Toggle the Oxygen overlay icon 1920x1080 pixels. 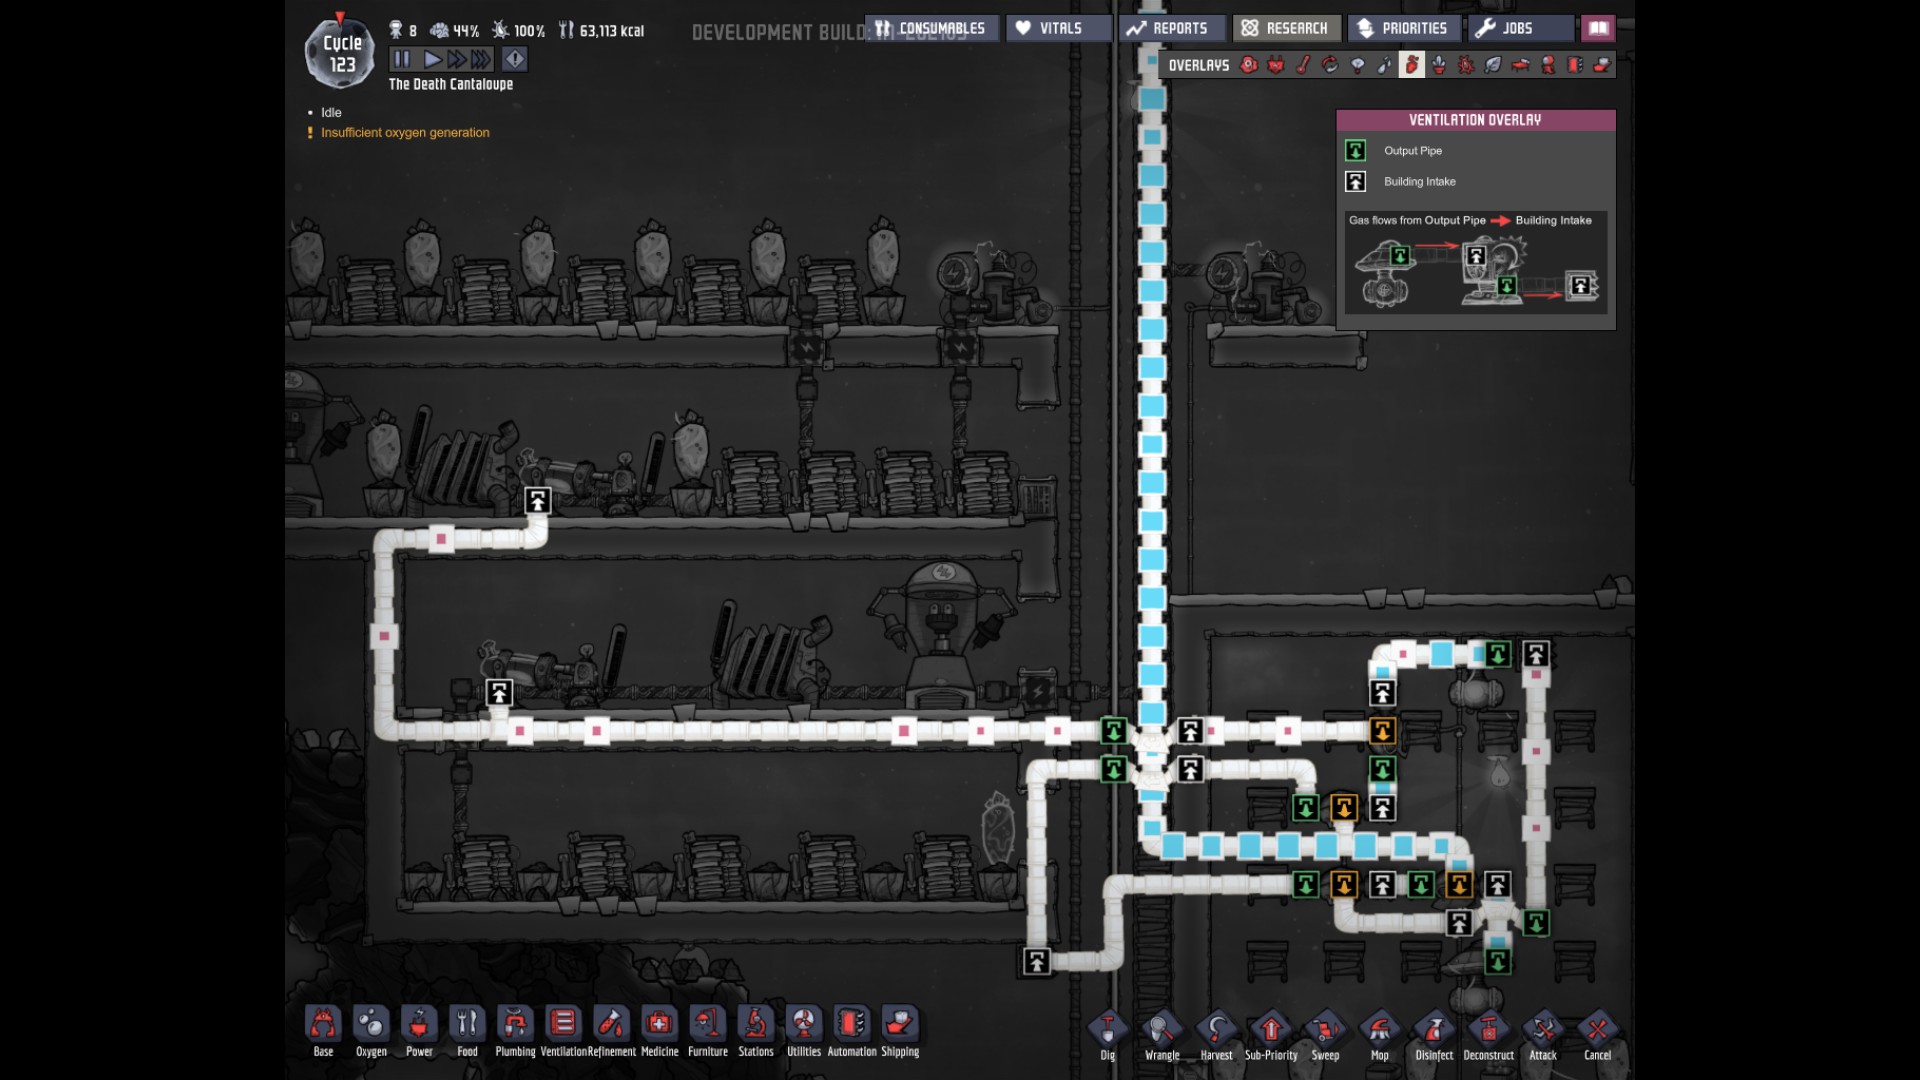click(x=1249, y=65)
